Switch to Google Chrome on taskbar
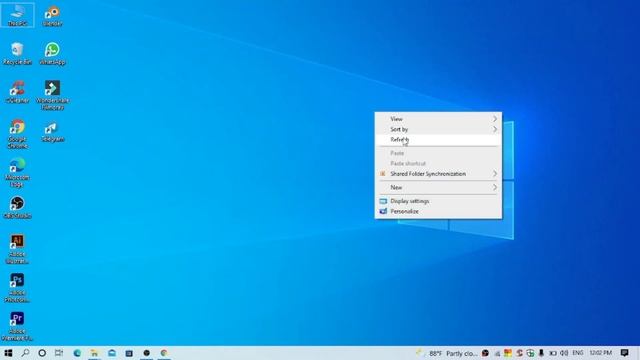This screenshot has width=640, height=360. (x=164, y=353)
